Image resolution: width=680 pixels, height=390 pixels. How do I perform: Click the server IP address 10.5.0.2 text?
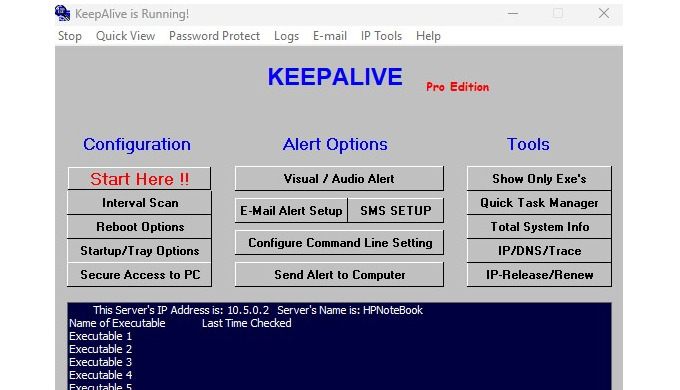click(x=248, y=310)
